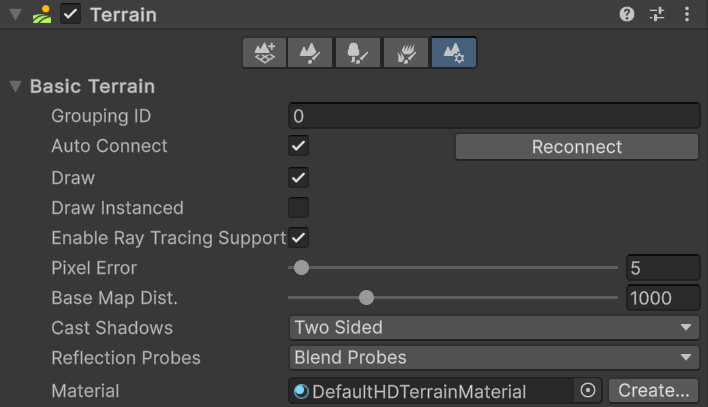Open the Terrain Settings tab
The width and height of the screenshot is (708, 407).
(x=453, y=53)
